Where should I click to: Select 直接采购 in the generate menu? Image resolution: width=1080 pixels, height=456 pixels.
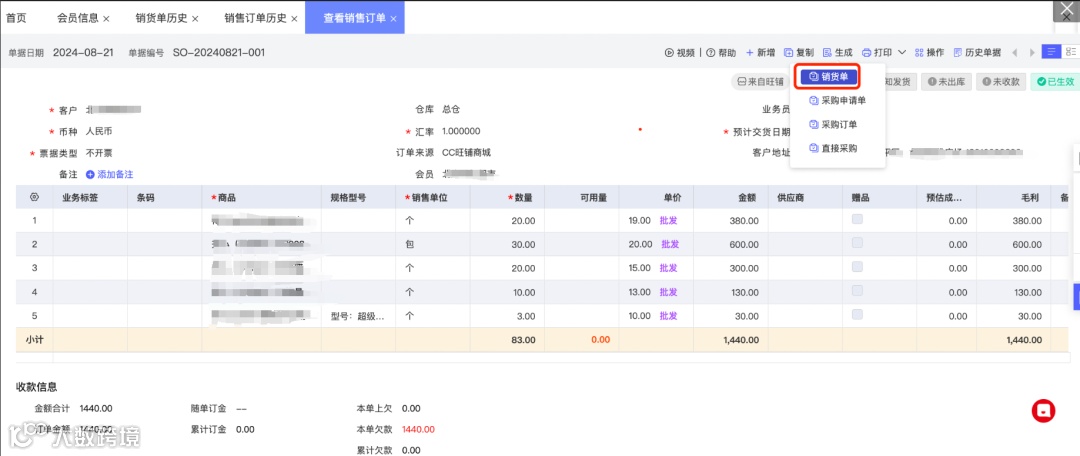click(833, 148)
